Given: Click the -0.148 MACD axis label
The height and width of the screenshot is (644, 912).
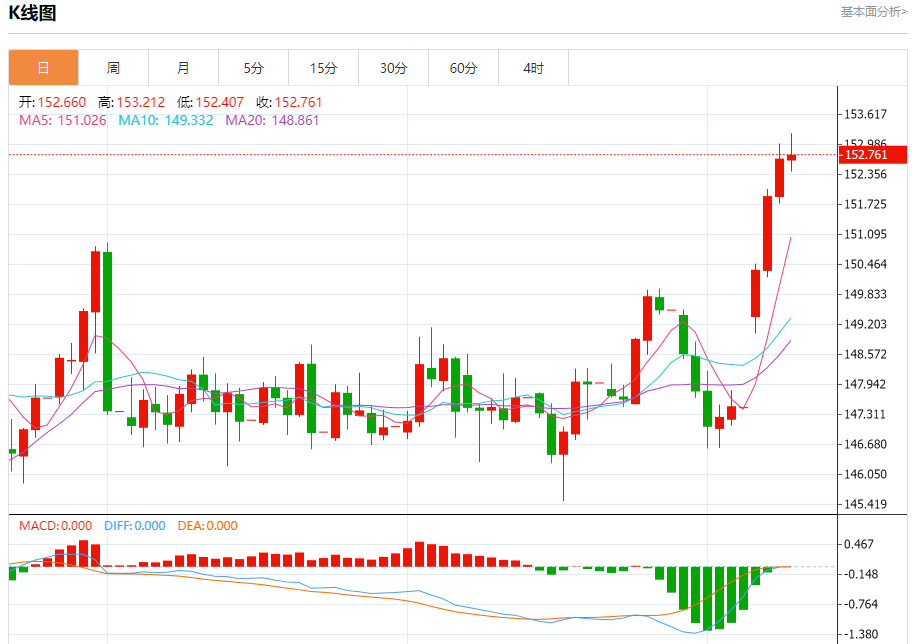Looking at the screenshot, I should pos(861,574).
